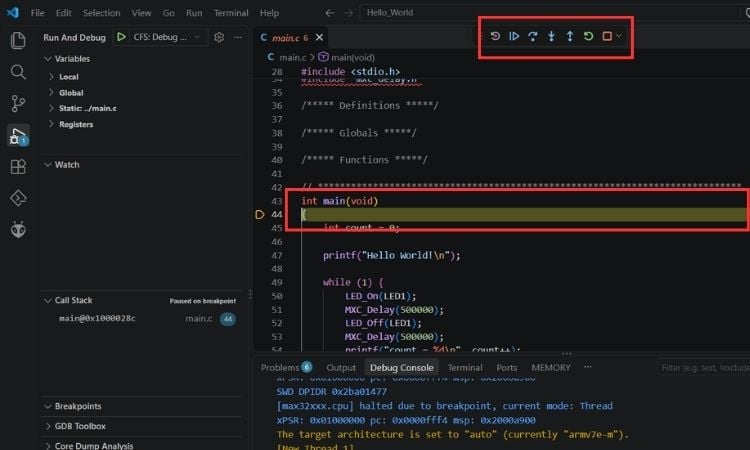Open the Extensions view icon
This screenshot has height=450, width=750.
(18, 166)
